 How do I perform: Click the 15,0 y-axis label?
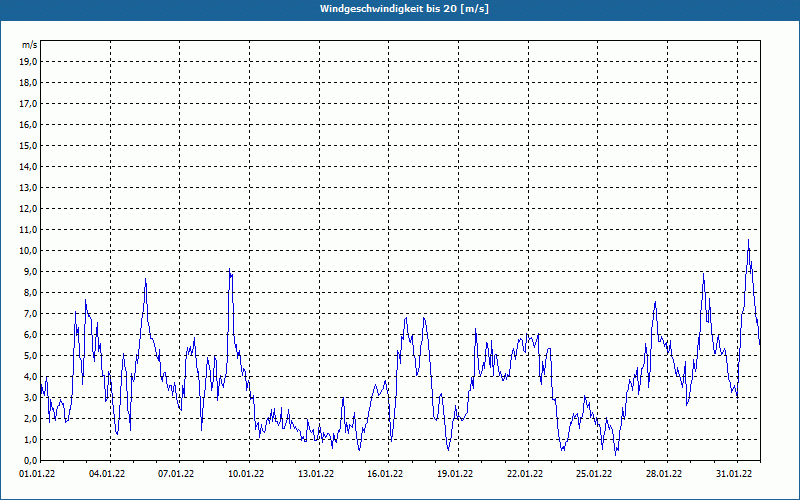(x=28, y=145)
